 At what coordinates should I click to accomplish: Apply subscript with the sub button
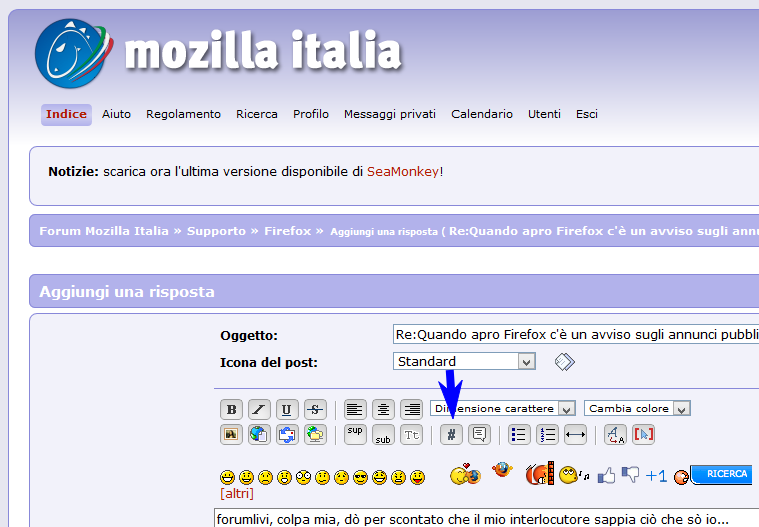pos(383,434)
